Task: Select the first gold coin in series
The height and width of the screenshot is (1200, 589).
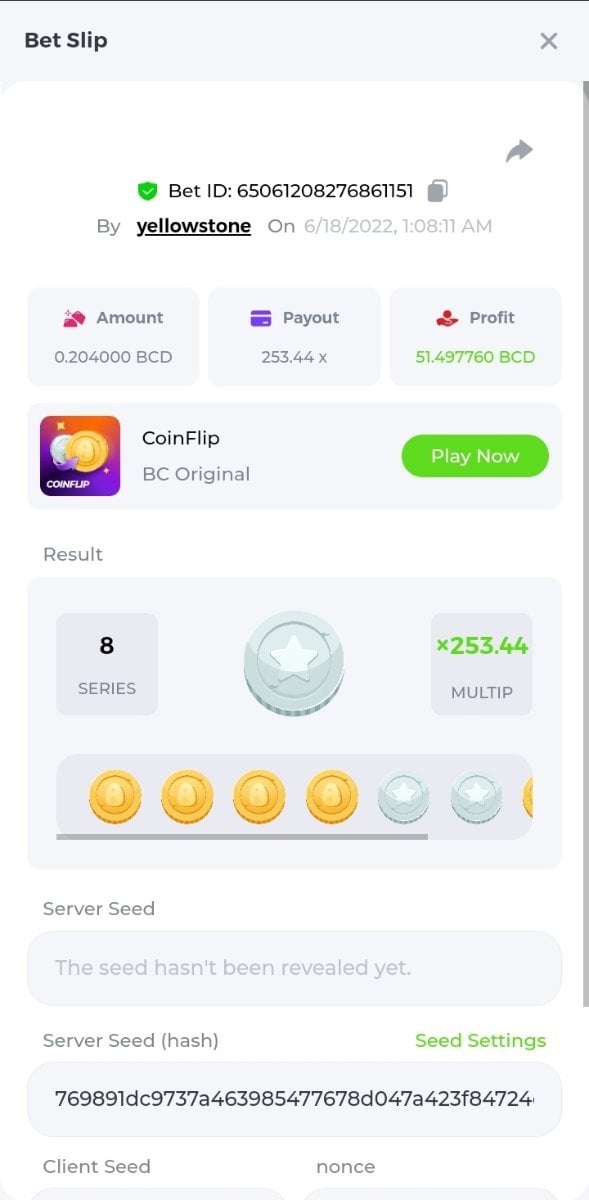Action: [x=115, y=797]
